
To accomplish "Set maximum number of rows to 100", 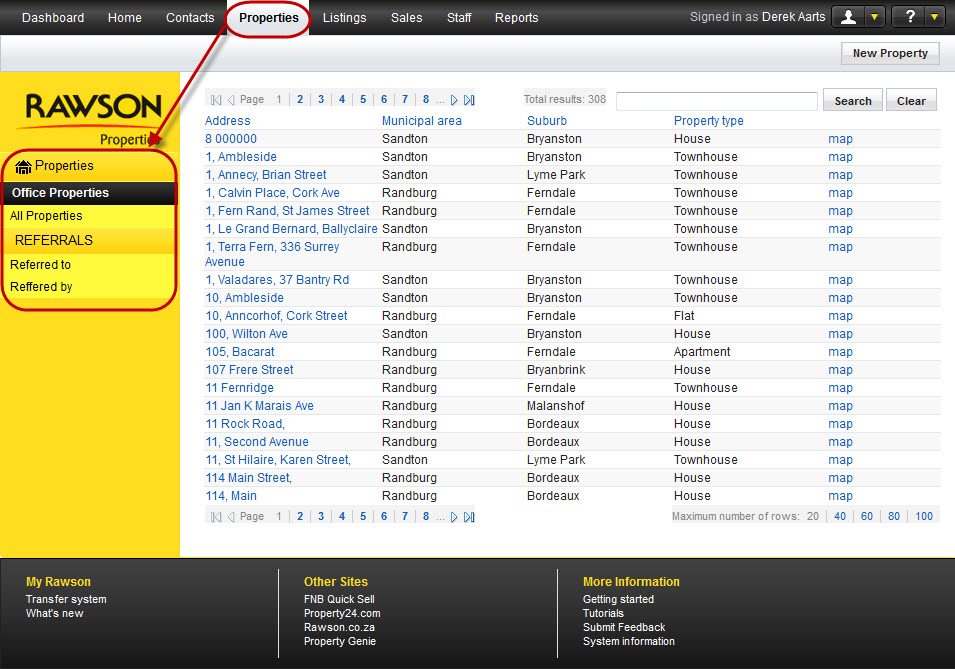I will pos(923,517).
